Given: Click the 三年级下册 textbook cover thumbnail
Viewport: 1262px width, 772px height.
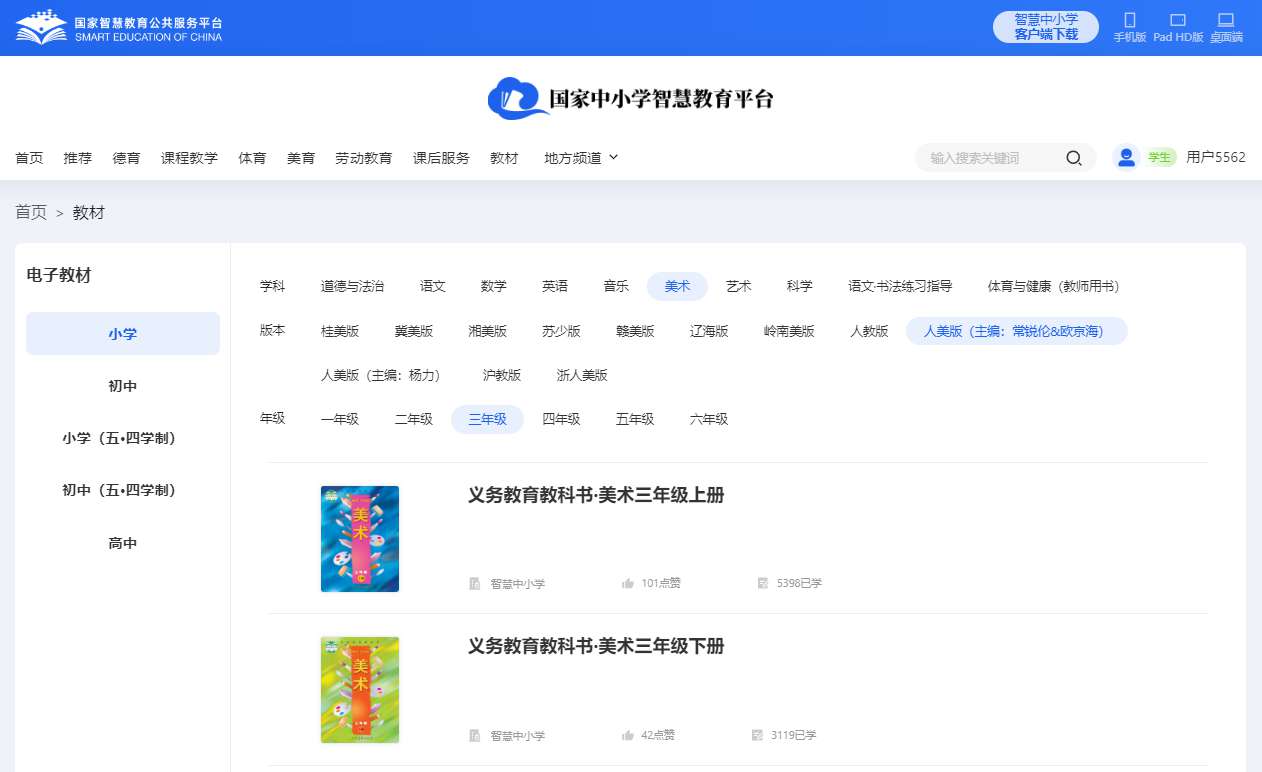Looking at the screenshot, I should coord(360,690).
